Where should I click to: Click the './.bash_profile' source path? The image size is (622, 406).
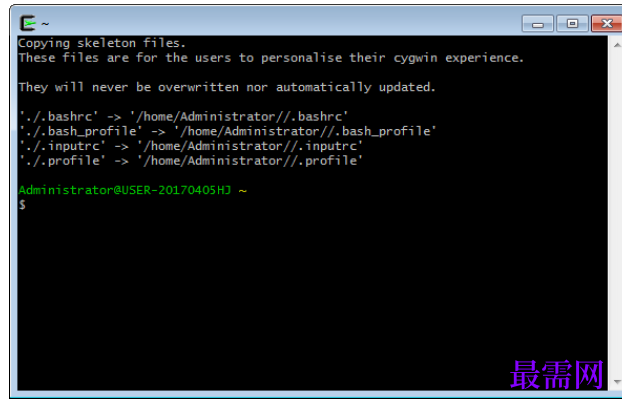(x=81, y=131)
